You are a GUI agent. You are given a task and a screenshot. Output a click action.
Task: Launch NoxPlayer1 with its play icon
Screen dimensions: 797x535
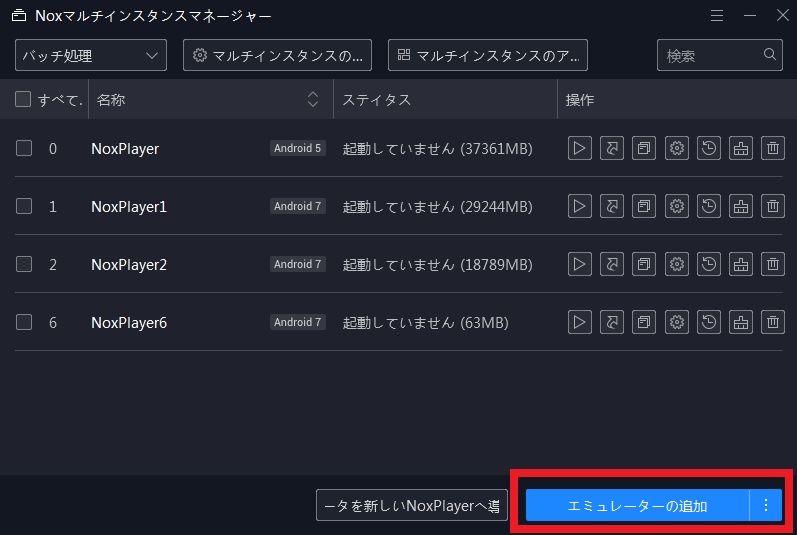pos(579,206)
